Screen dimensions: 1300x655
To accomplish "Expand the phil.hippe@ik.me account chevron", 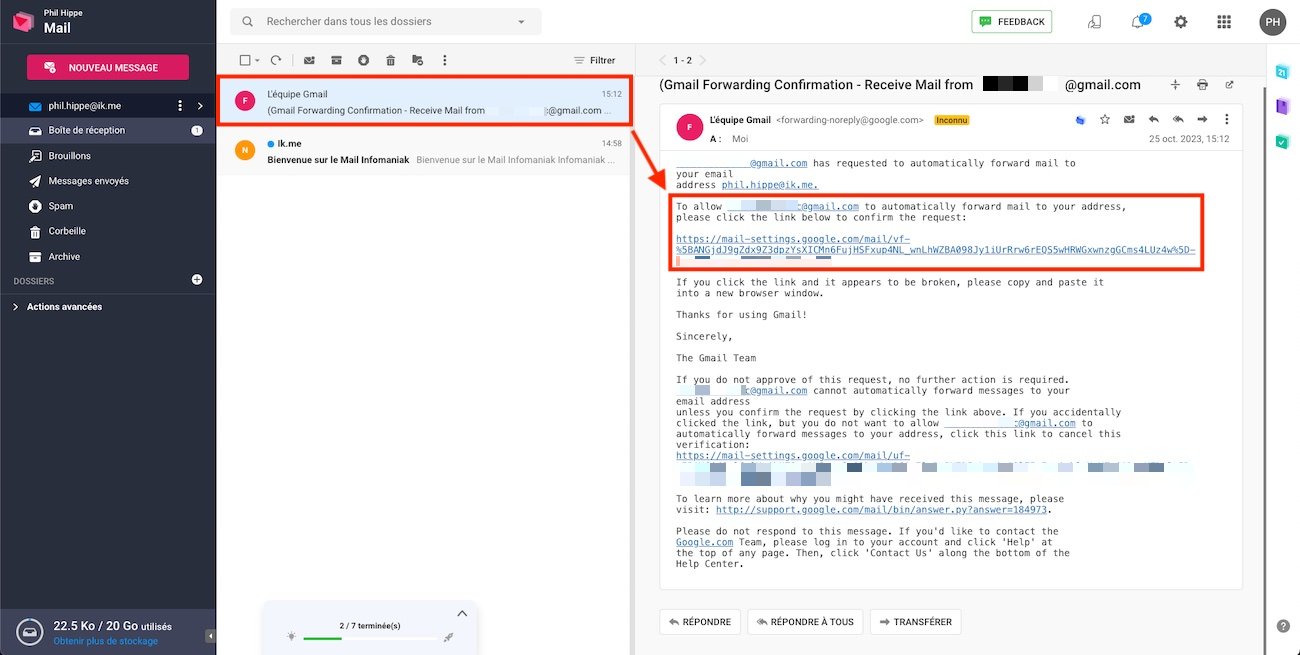I will coord(199,105).
